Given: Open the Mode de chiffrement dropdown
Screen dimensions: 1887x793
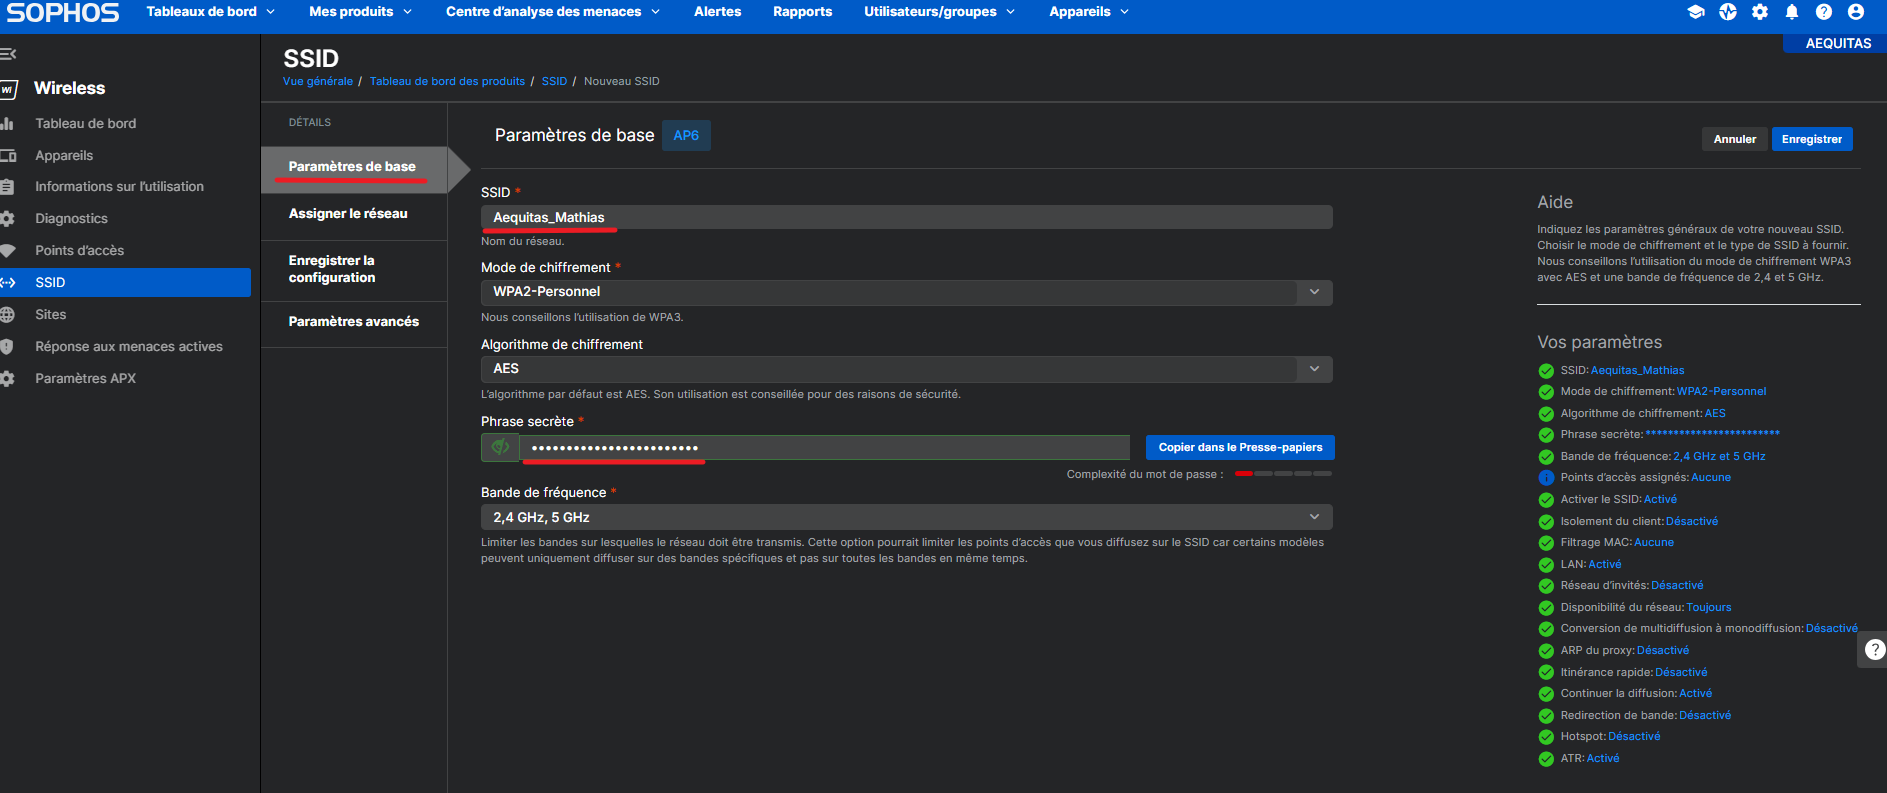Looking at the screenshot, I should click(x=906, y=292).
